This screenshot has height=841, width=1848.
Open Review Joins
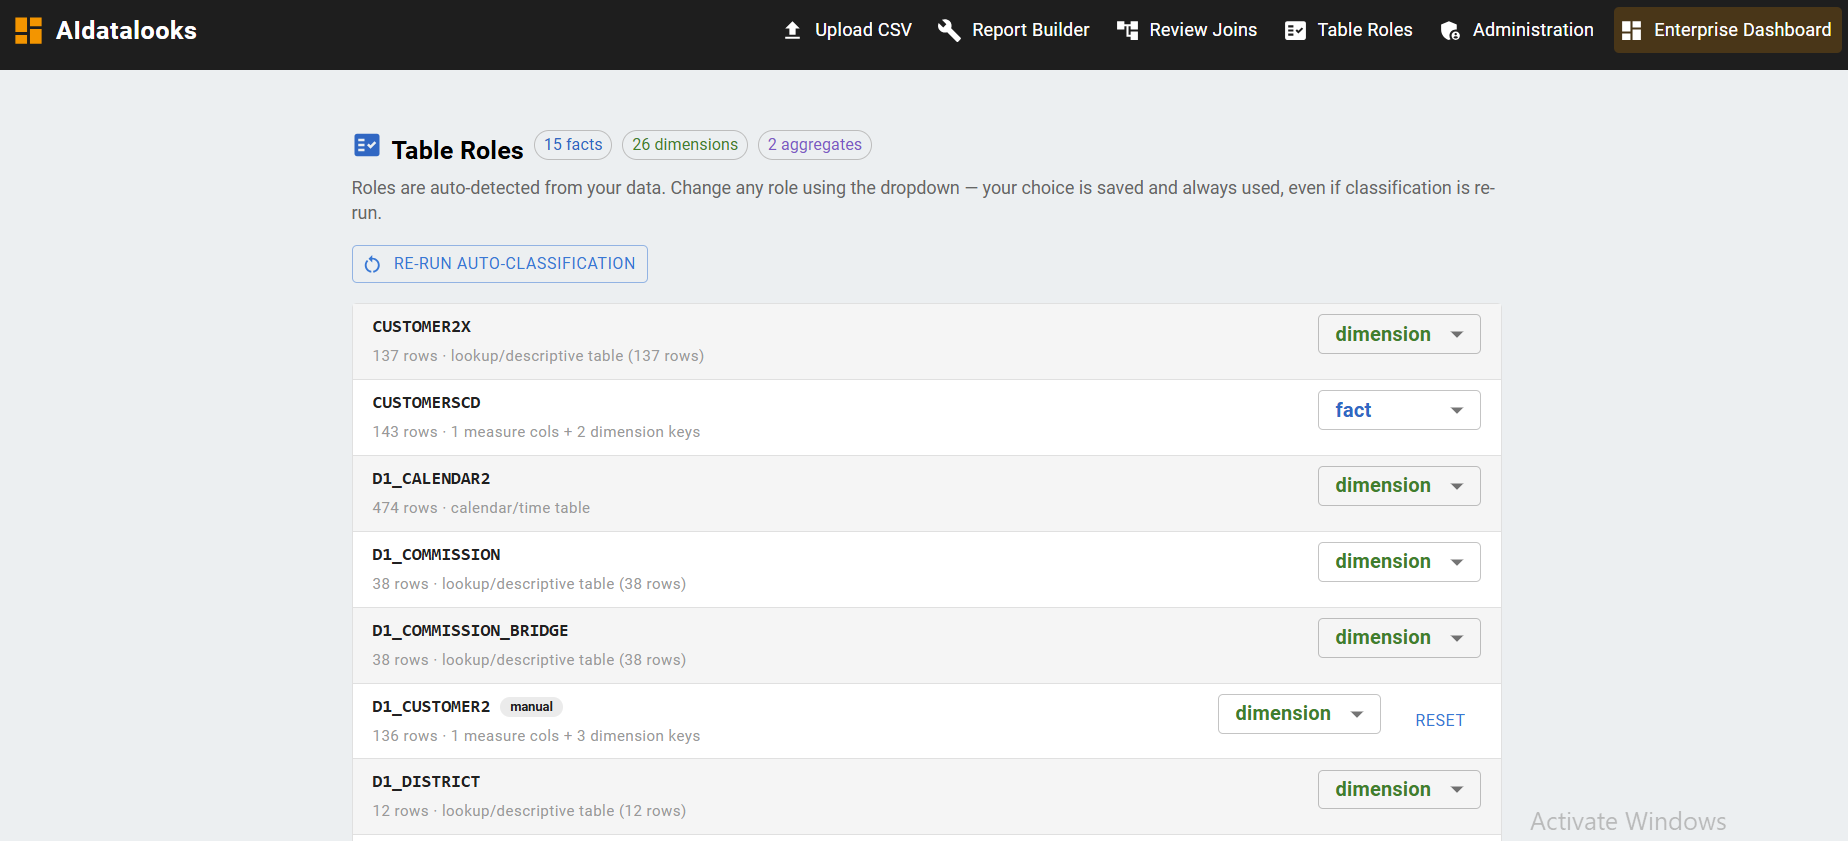1187,30
